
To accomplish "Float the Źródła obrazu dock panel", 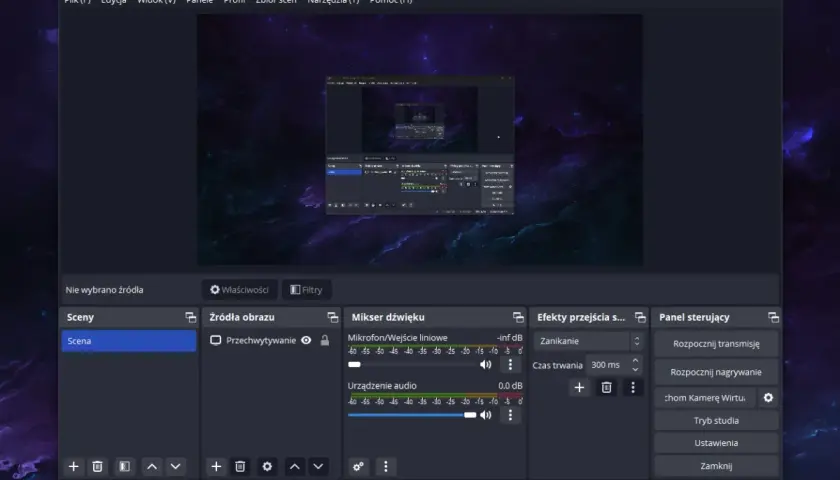I will (x=333, y=317).
